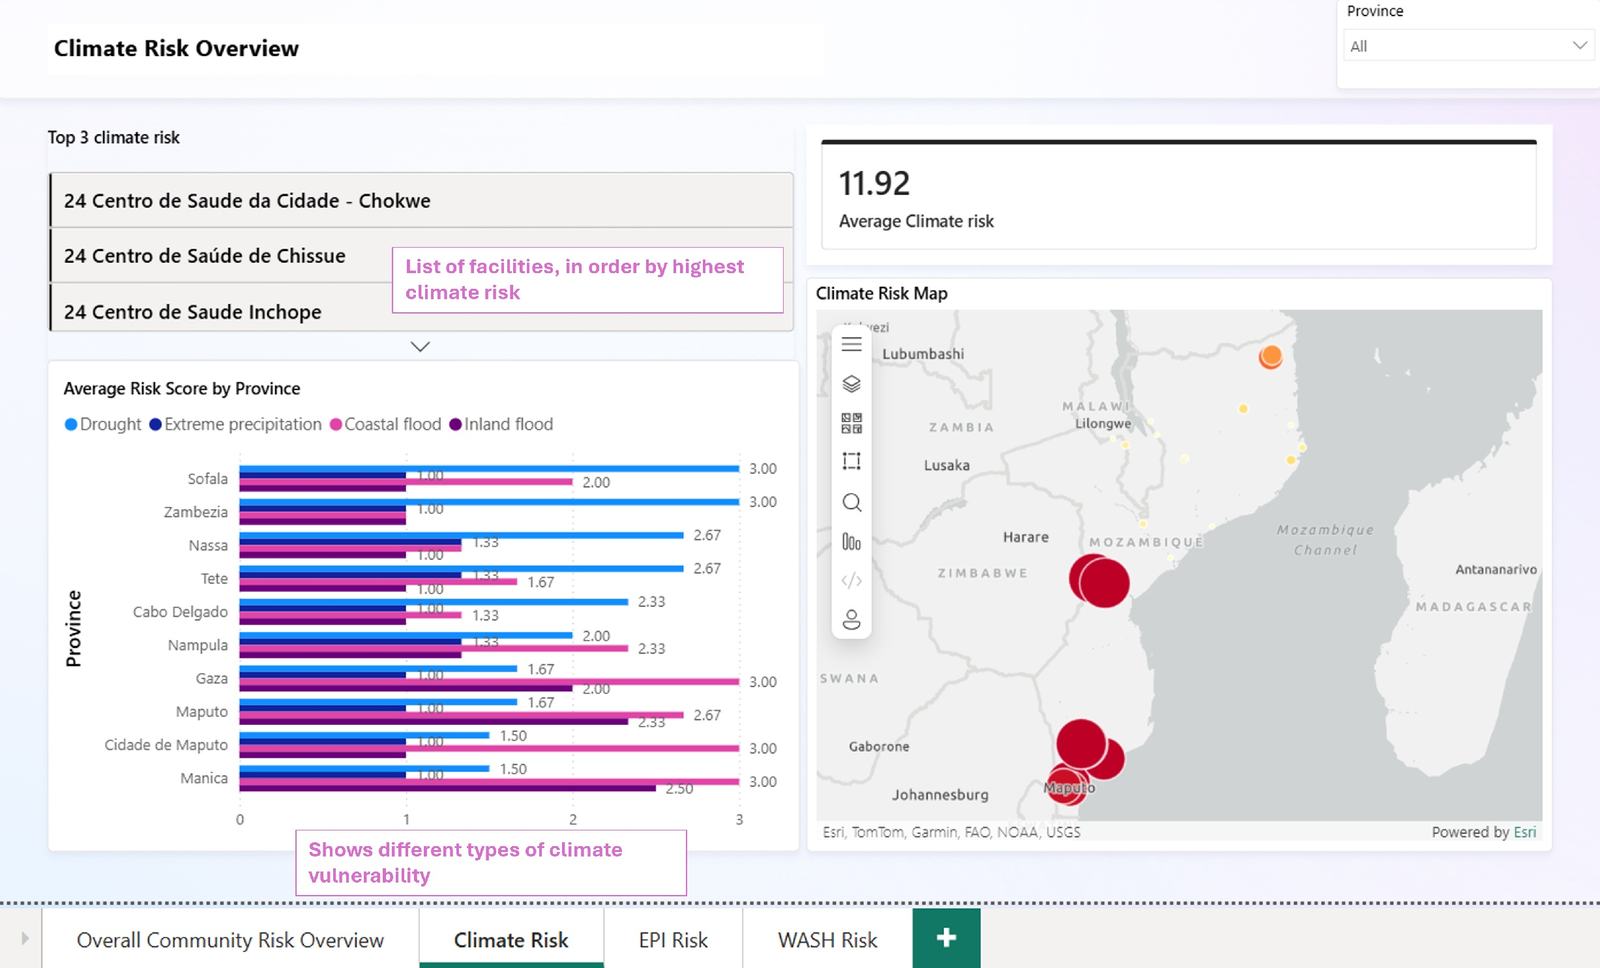Click the Climate Risk Overview page title
Viewport: 1600px width, 968px height.
point(176,48)
